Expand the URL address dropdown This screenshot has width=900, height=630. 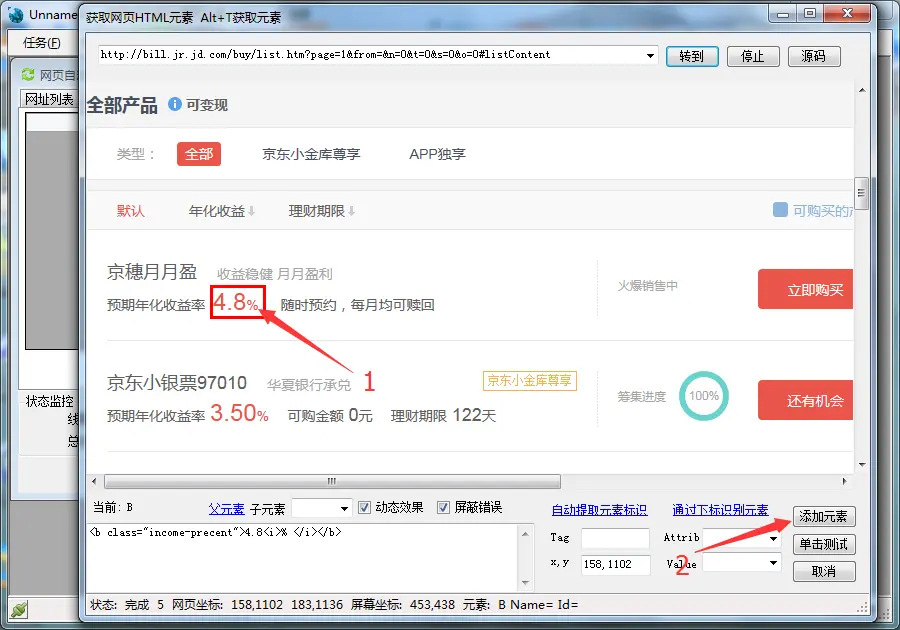pos(650,56)
